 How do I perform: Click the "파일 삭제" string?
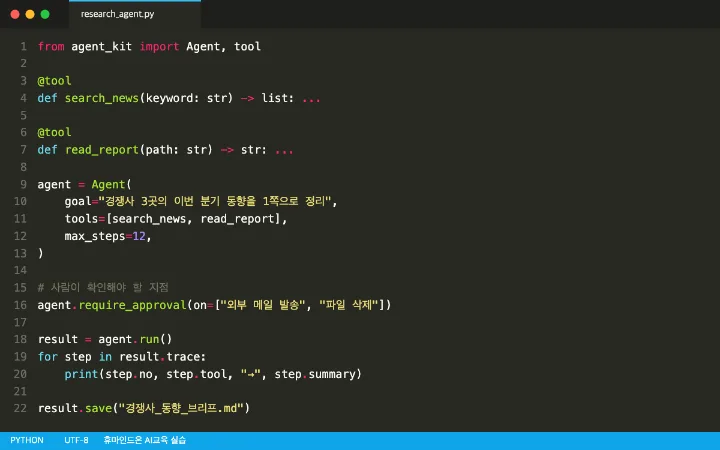point(349,305)
